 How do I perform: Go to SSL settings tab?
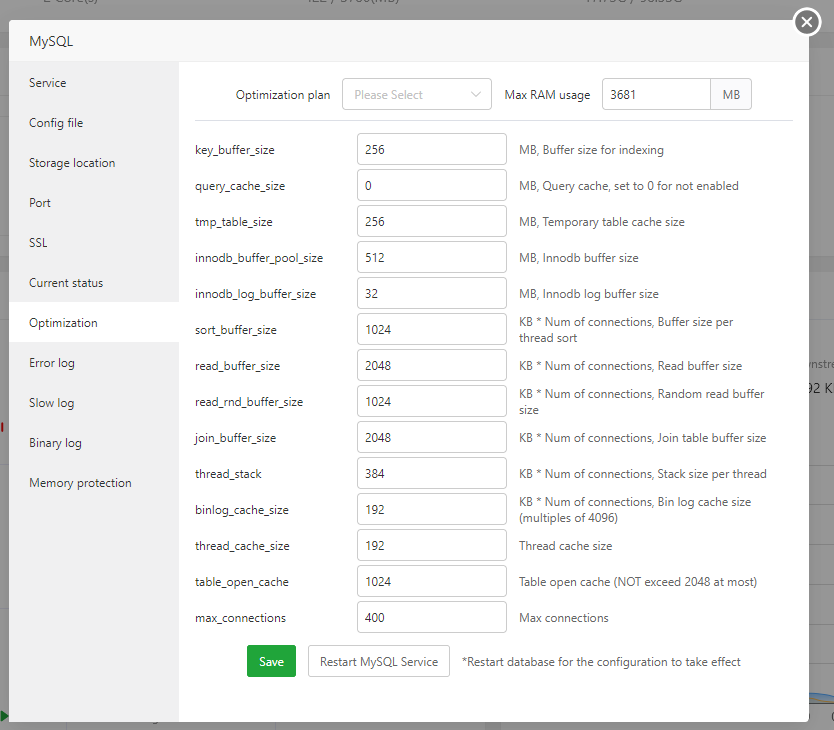tap(38, 243)
